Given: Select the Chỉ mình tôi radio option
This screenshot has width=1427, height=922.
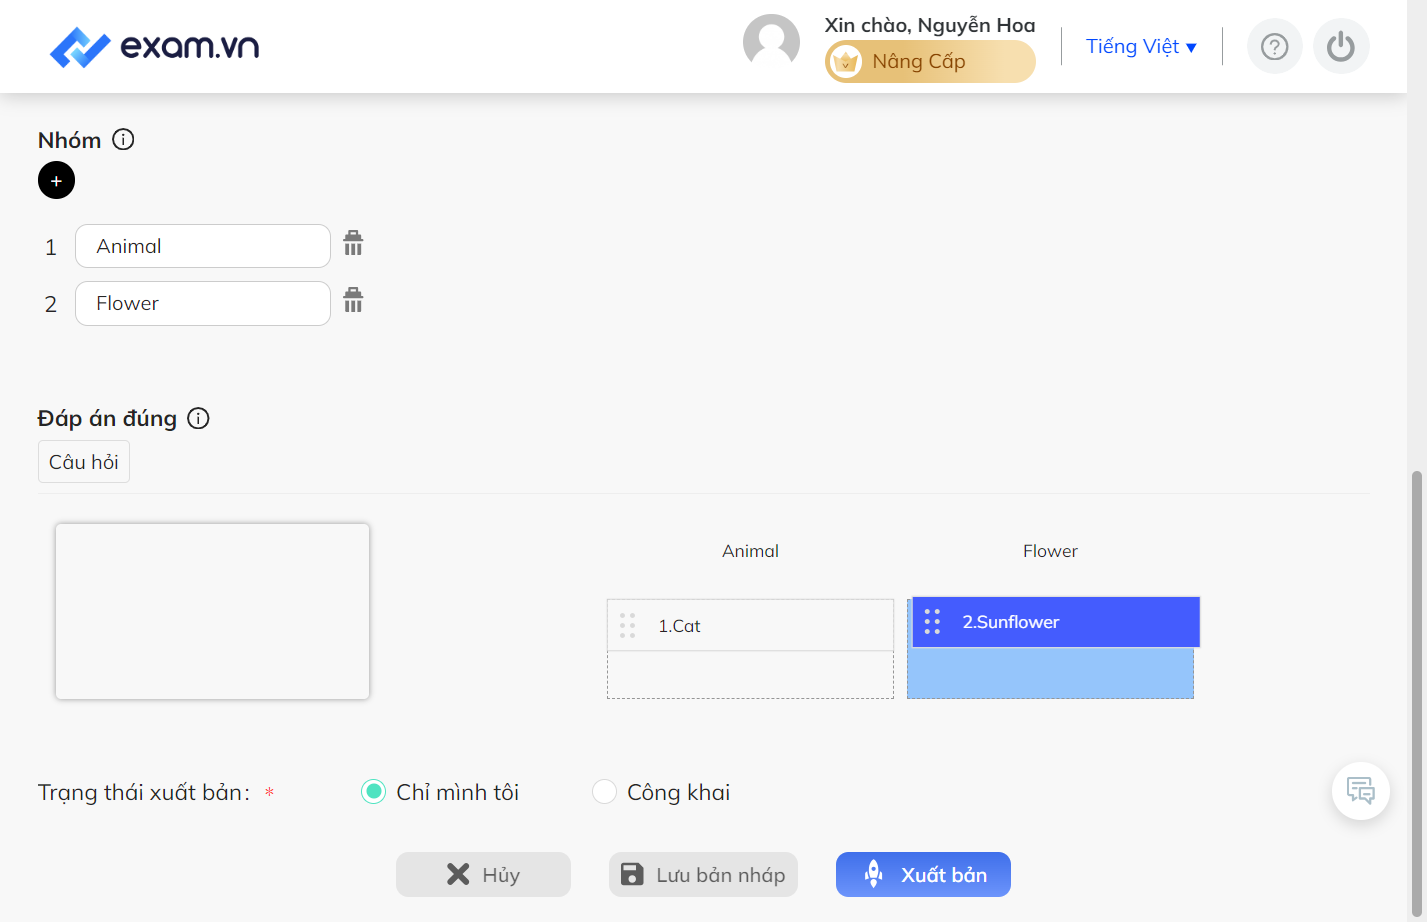Looking at the screenshot, I should coord(373,792).
